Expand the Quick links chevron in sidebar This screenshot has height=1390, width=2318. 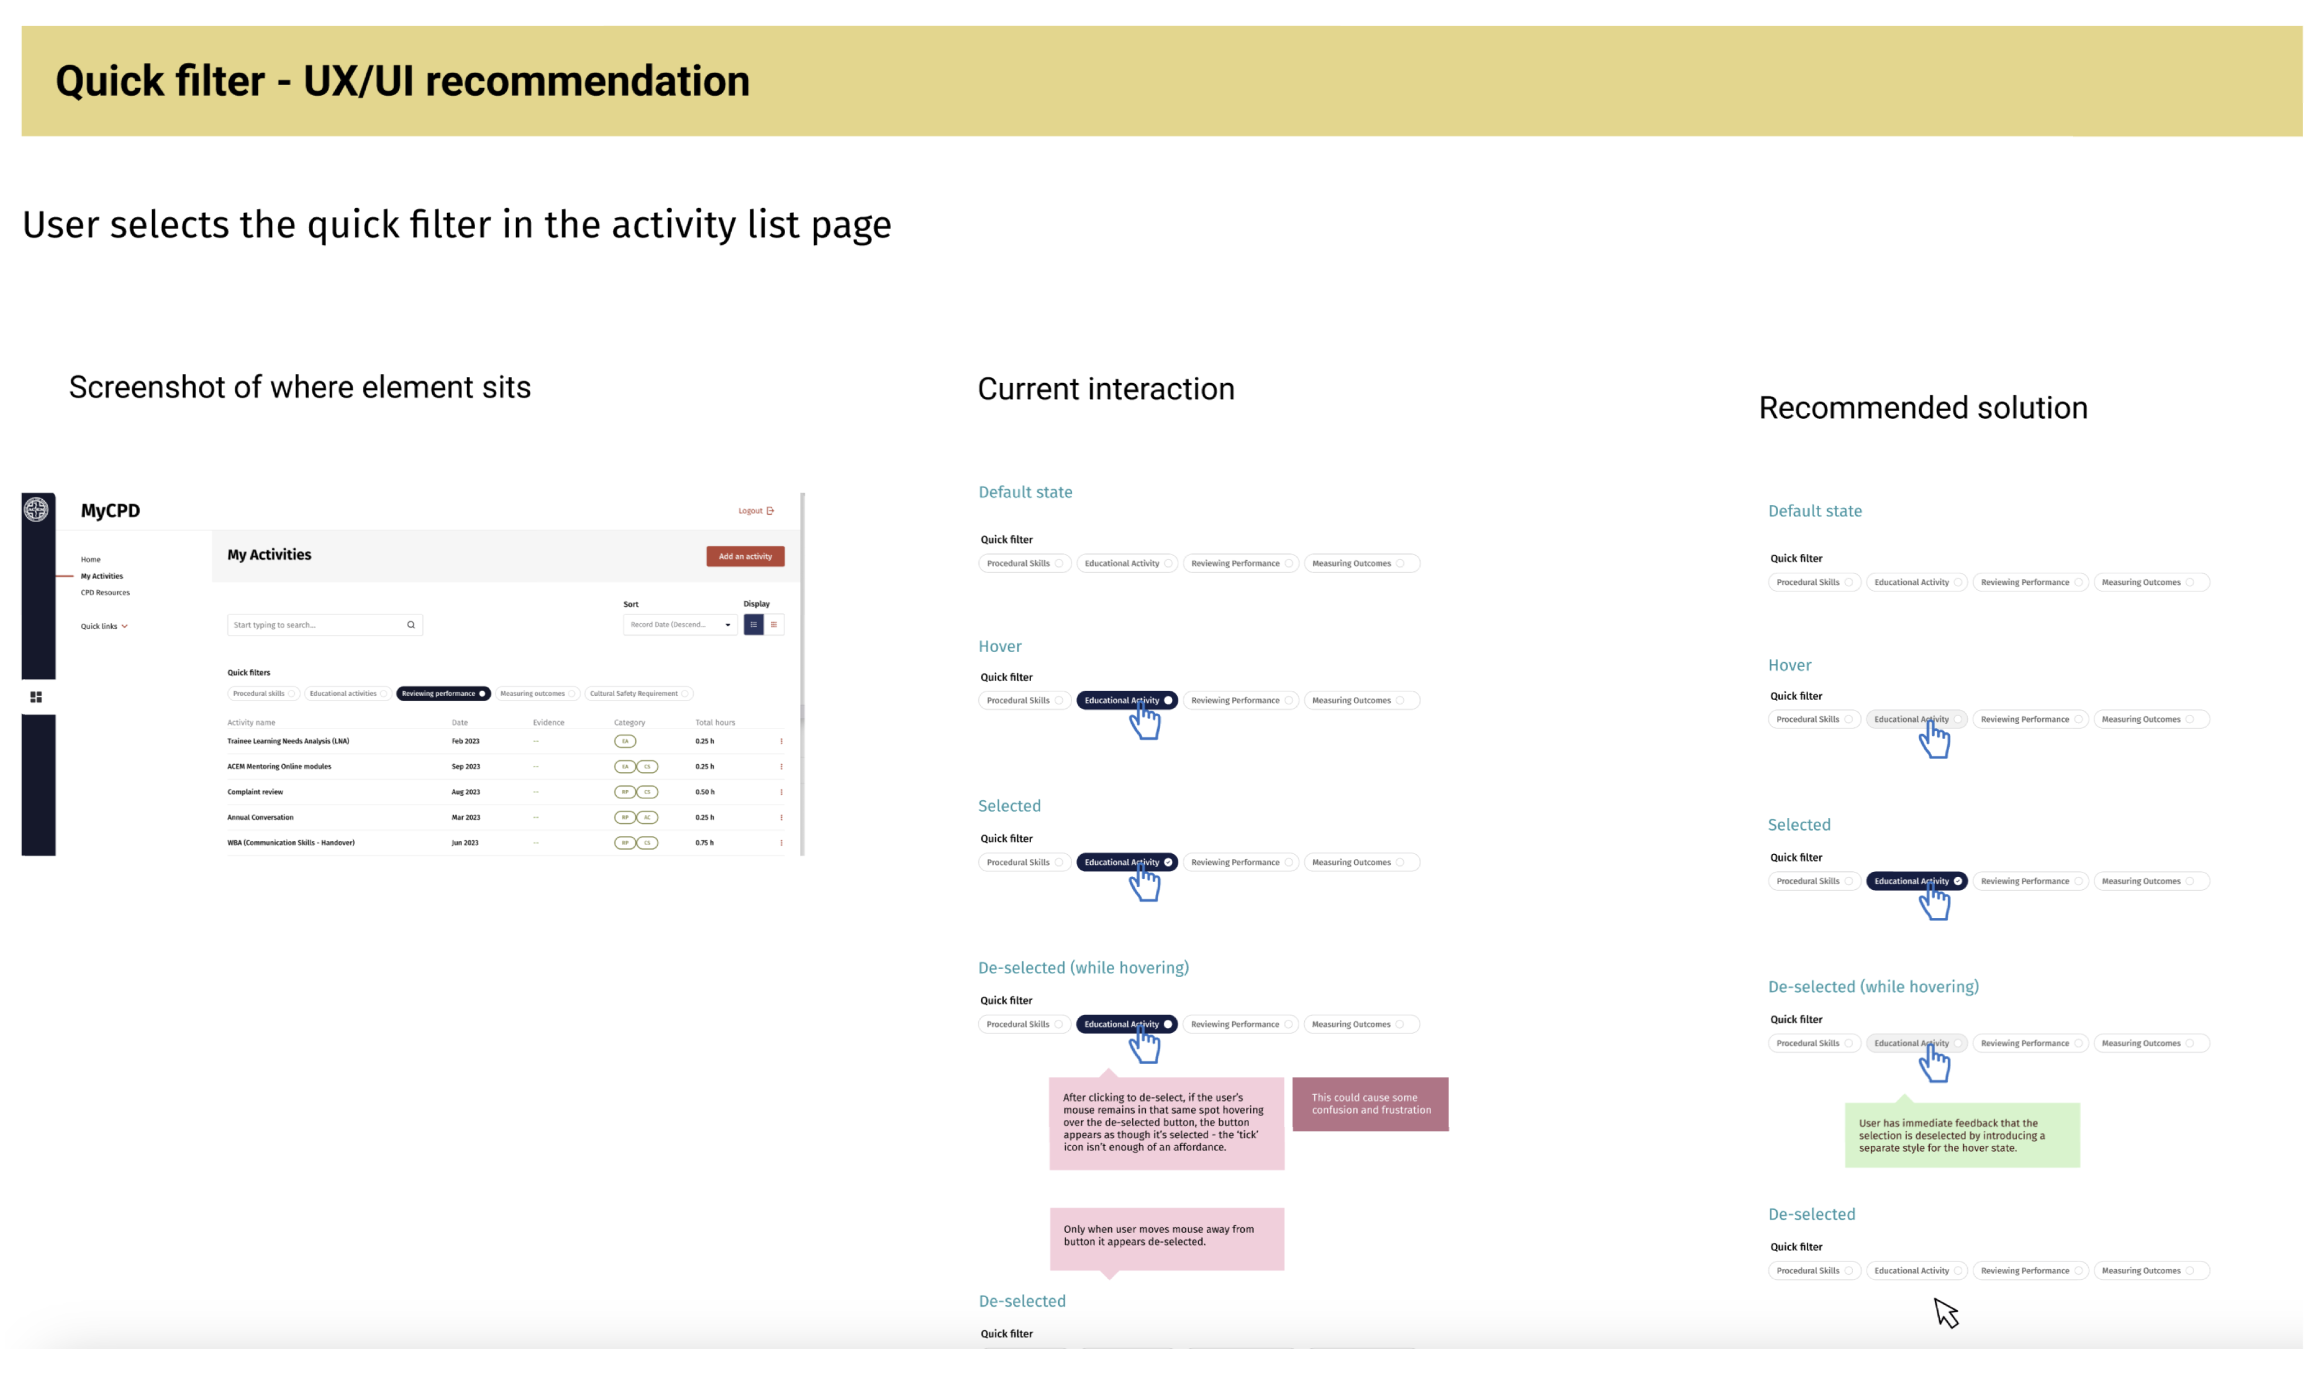(x=125, y=627)
